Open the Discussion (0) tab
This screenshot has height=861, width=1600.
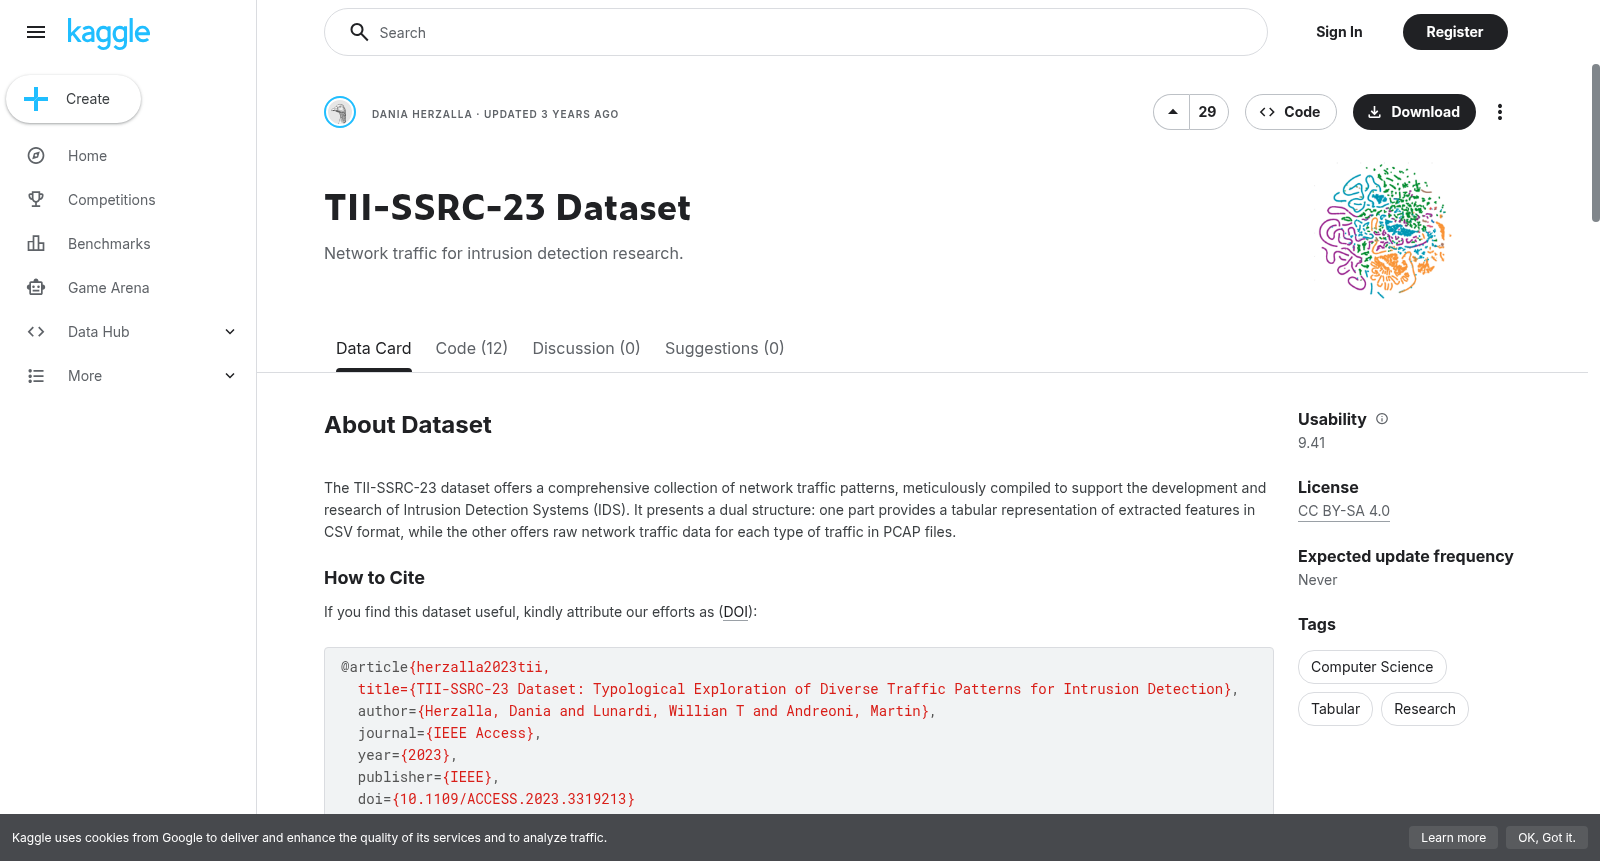pos(586,348)
